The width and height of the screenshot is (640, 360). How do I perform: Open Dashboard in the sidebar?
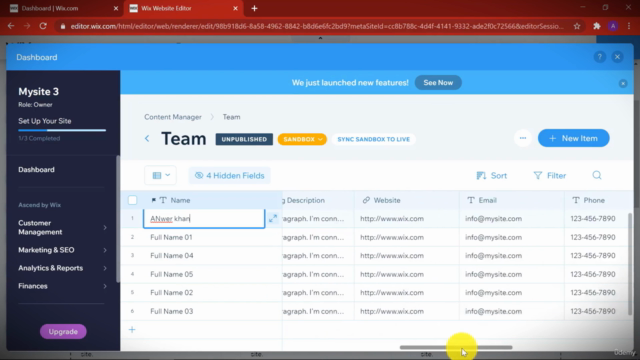36,169
